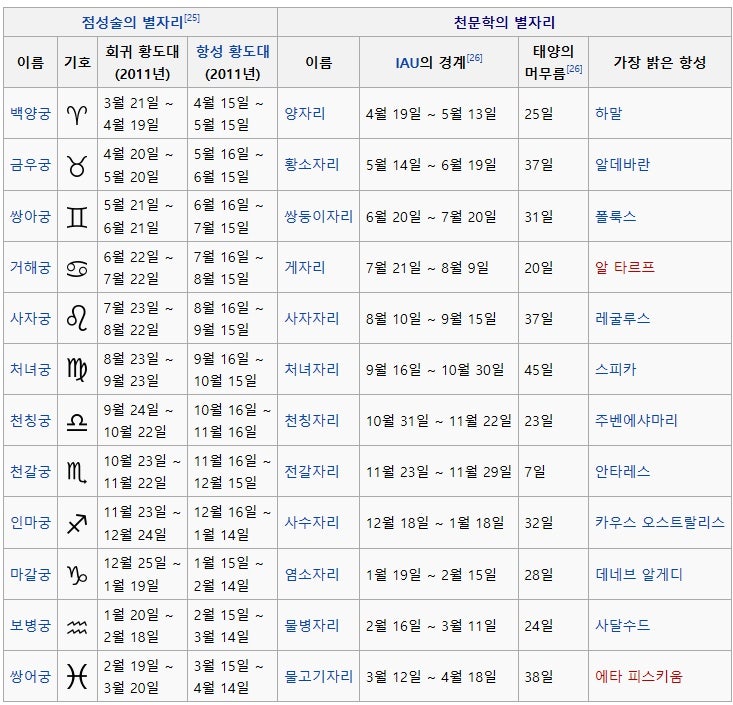The image size is (733, 705).
Task: Open the 쌍어궁 link
Action: [30, 676]
